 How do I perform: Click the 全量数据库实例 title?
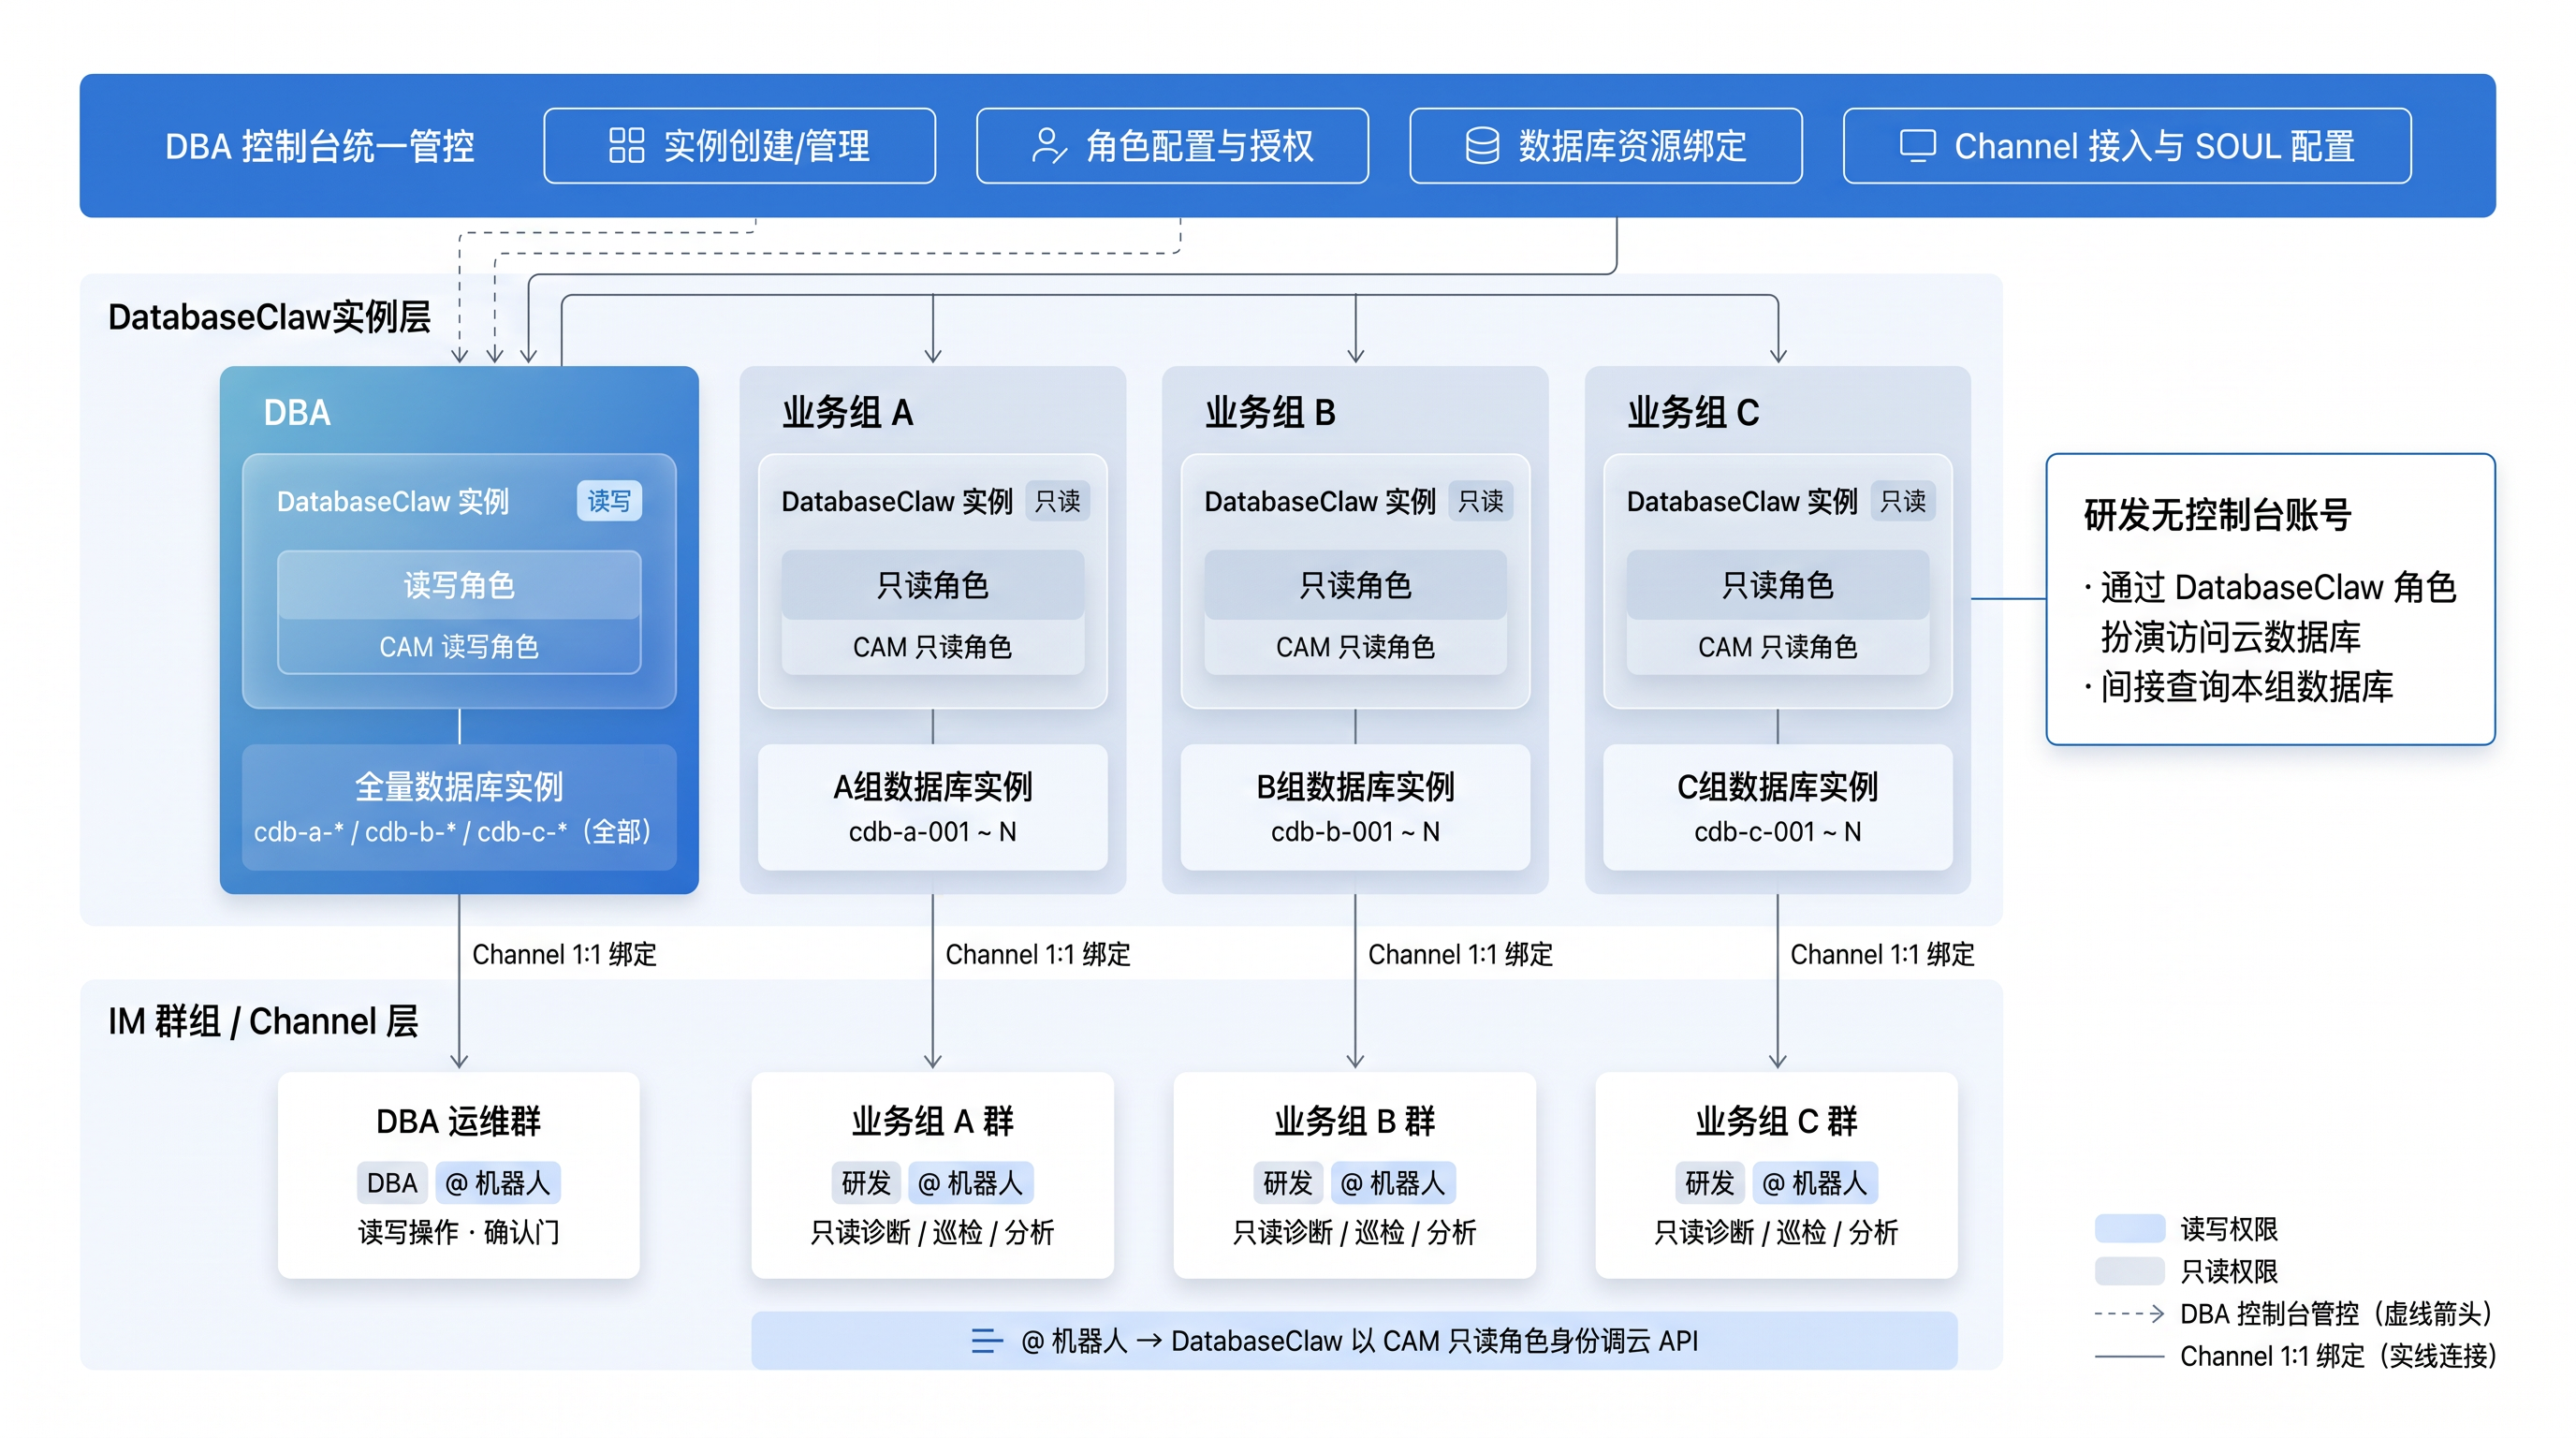click(x=459, y=787)
